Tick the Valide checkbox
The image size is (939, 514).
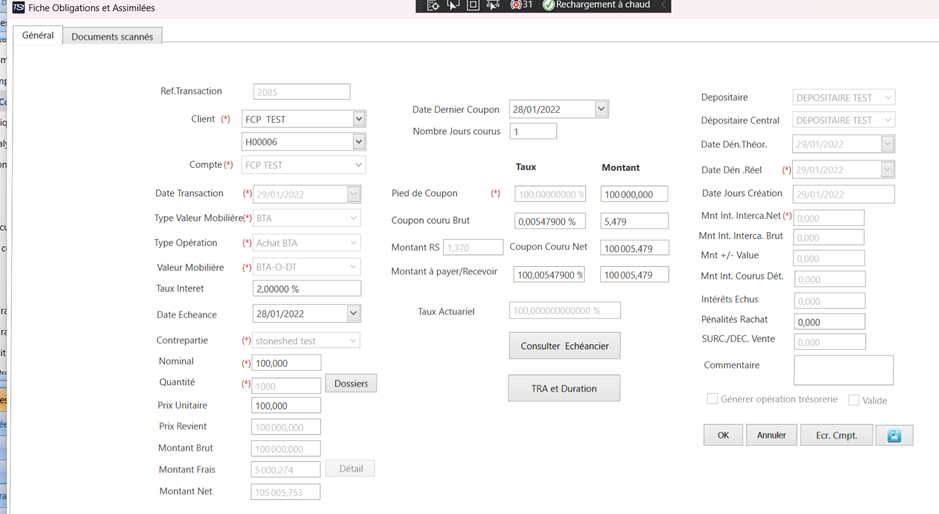click(x=854, y=400)
